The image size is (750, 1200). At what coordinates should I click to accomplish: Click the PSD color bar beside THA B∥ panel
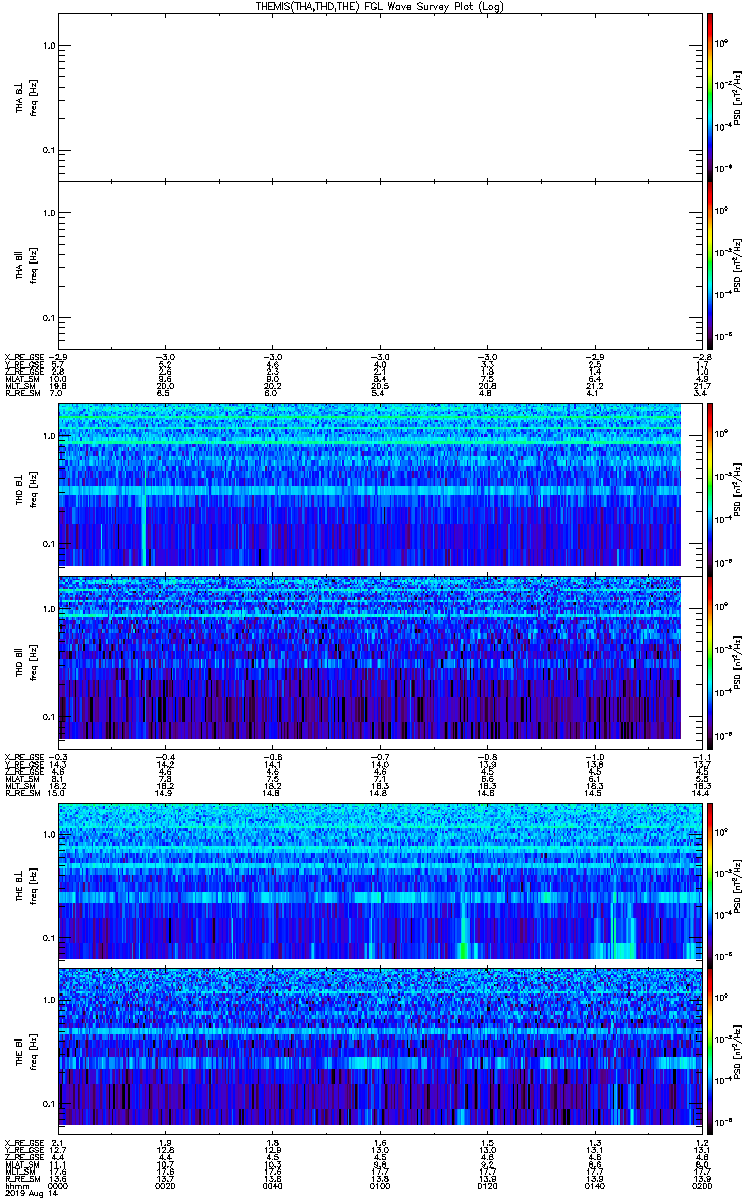click(x=709, y=264)
